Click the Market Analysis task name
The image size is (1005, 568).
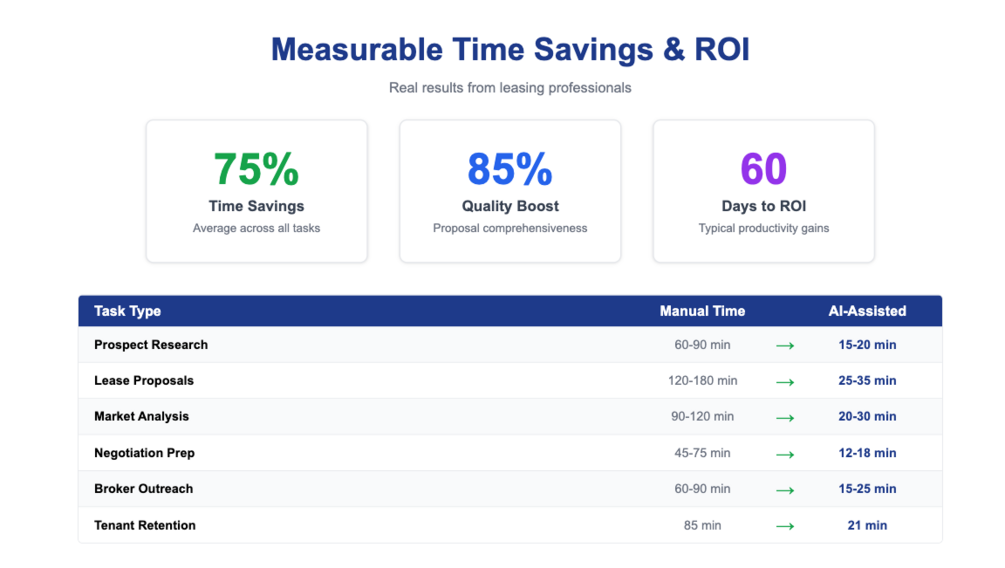pyautogui.click(x=141, y=417)
